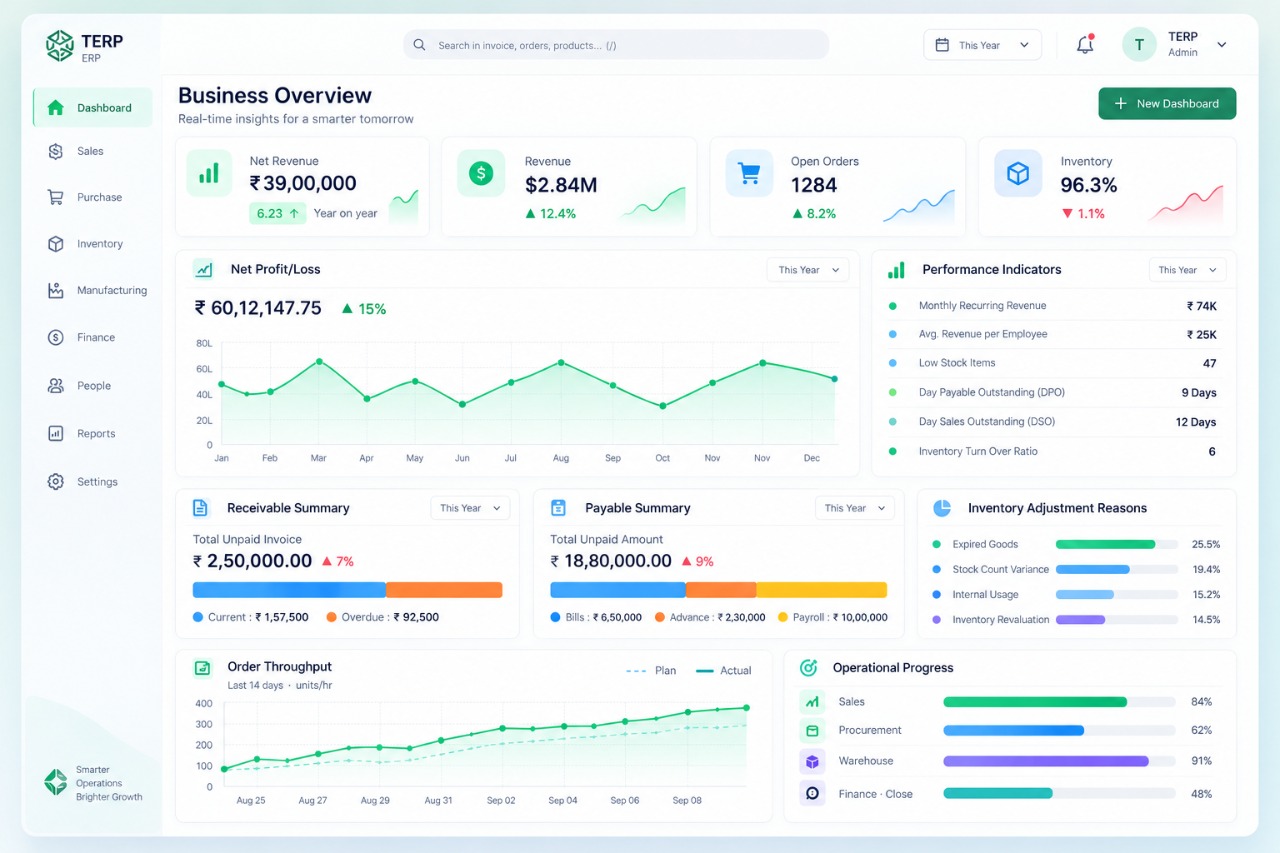Click the Performance Indicators bars icon
This screenshot has width=1280, height=853.
pos(896,270)
